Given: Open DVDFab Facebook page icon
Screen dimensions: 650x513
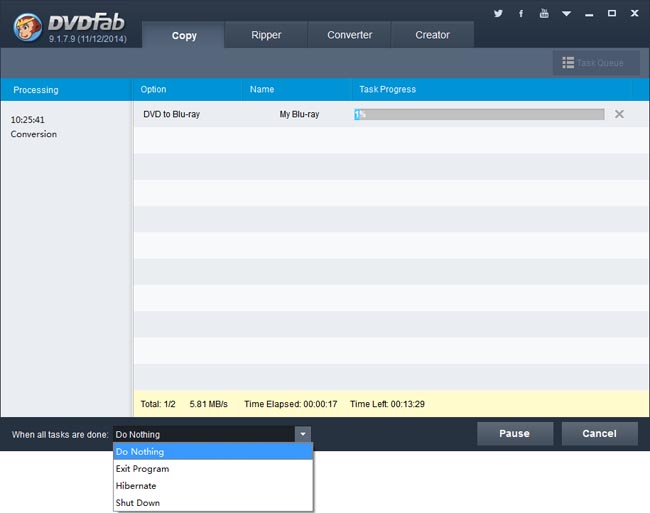Looking at the screenshot, I should click(x=521, y=13).
